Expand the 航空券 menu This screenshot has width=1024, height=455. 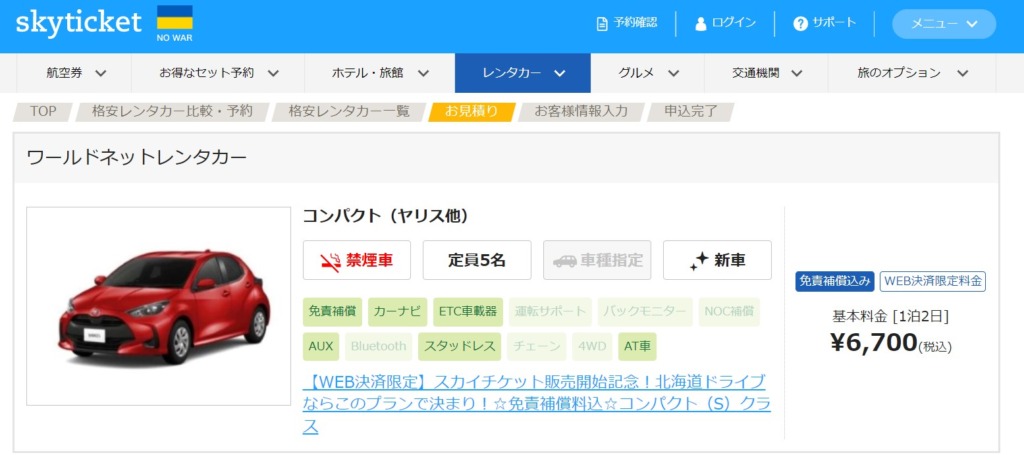coord(74,73)
